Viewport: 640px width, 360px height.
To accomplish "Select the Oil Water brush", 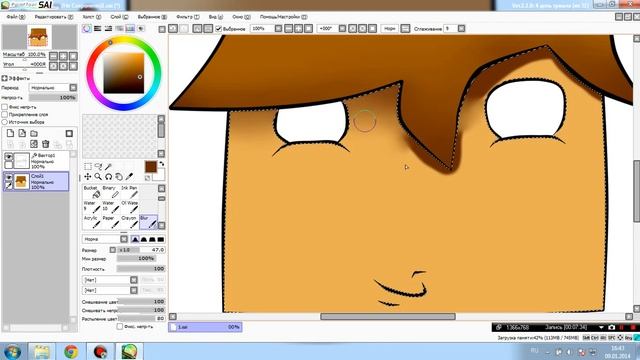I will click(130, 207).
